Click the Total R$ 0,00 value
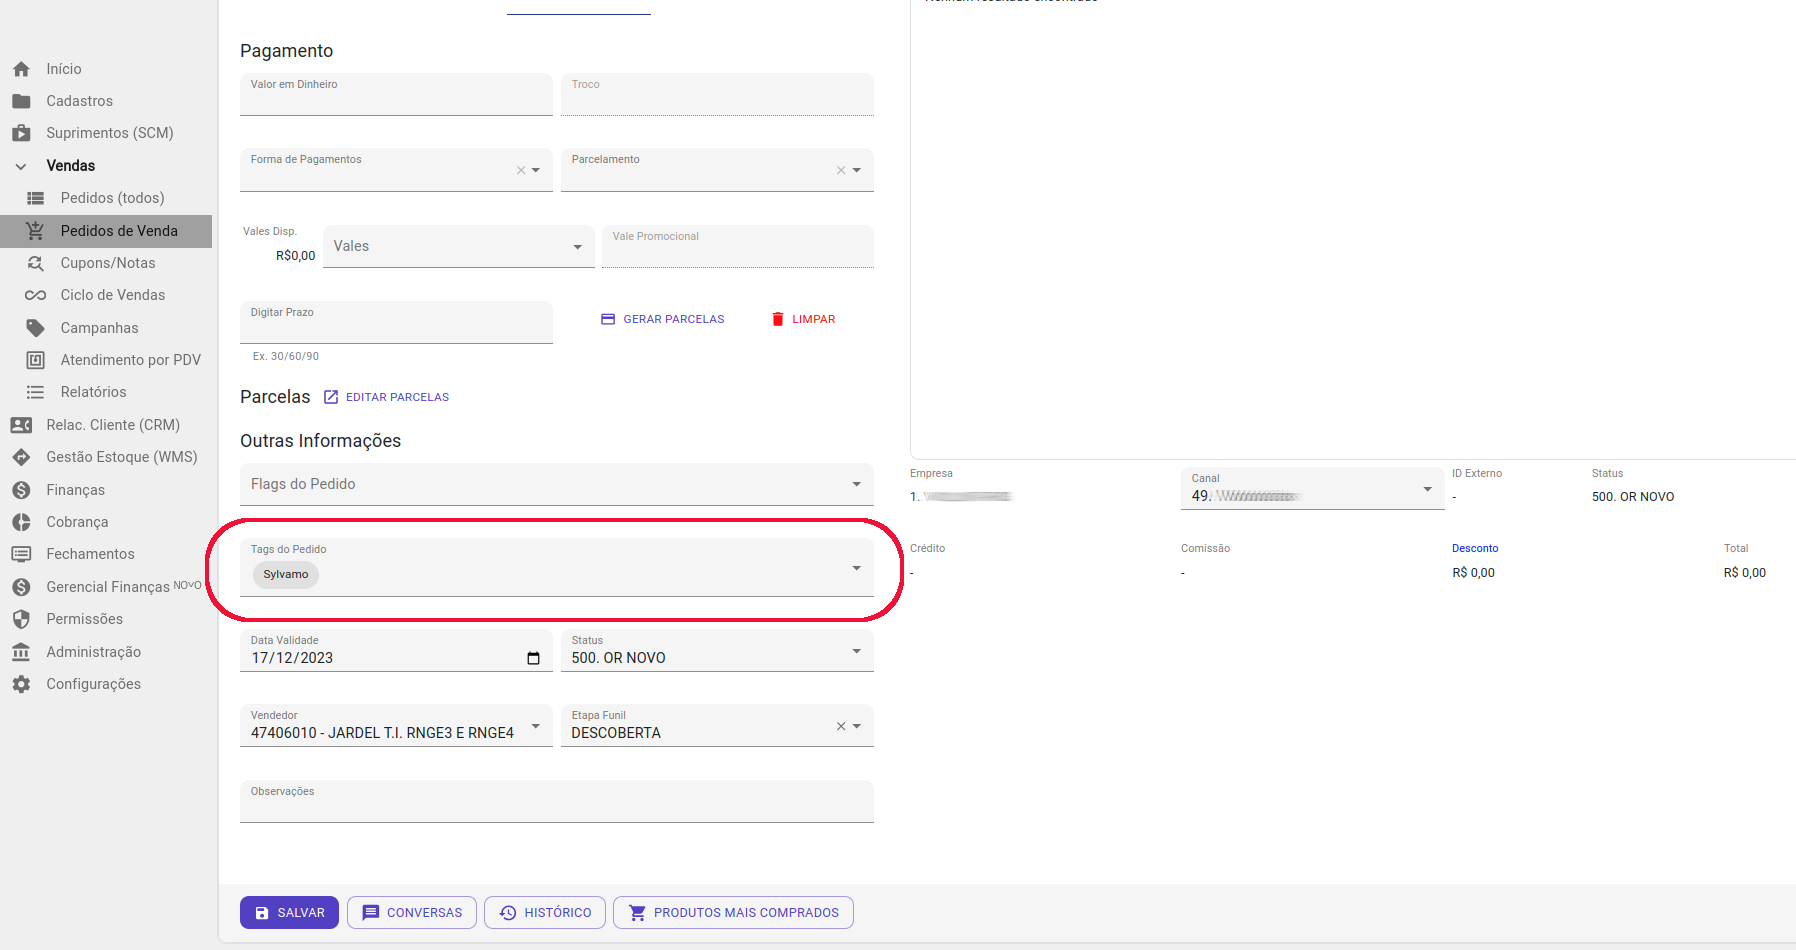This screenshot has width=1796, height=950. pos(1745,573)
